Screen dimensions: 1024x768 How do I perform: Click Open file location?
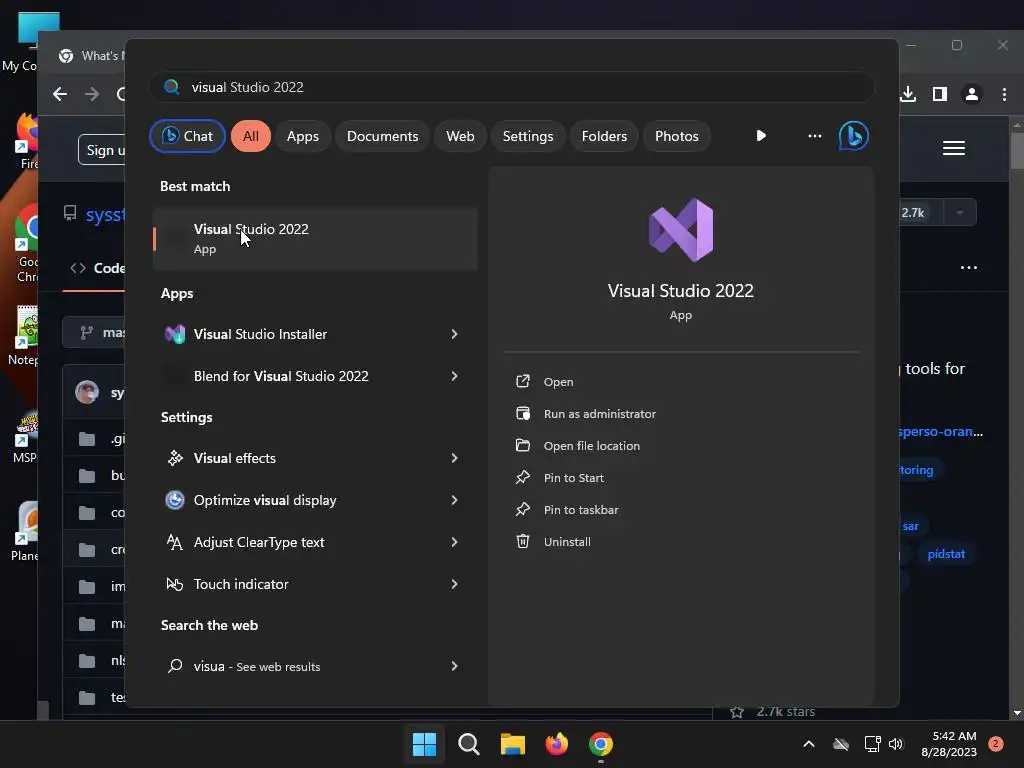(592, 446)
